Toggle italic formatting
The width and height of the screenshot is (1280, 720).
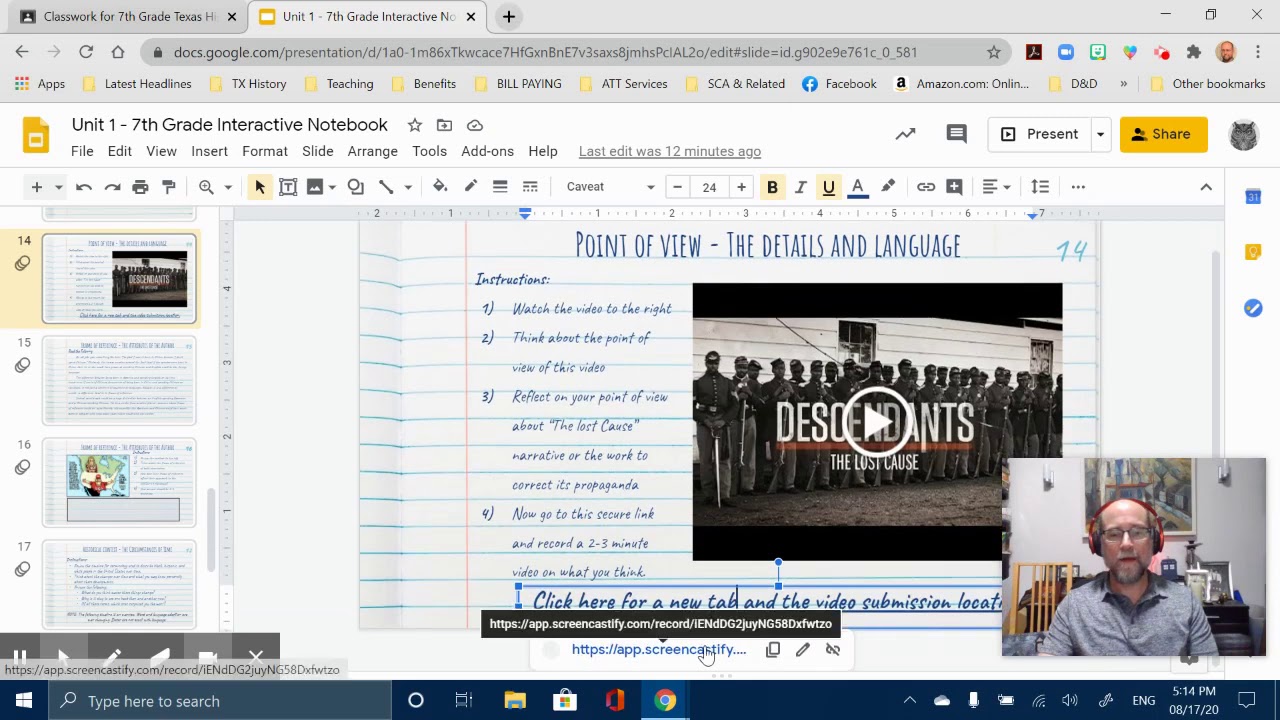[x=800, y=187]
